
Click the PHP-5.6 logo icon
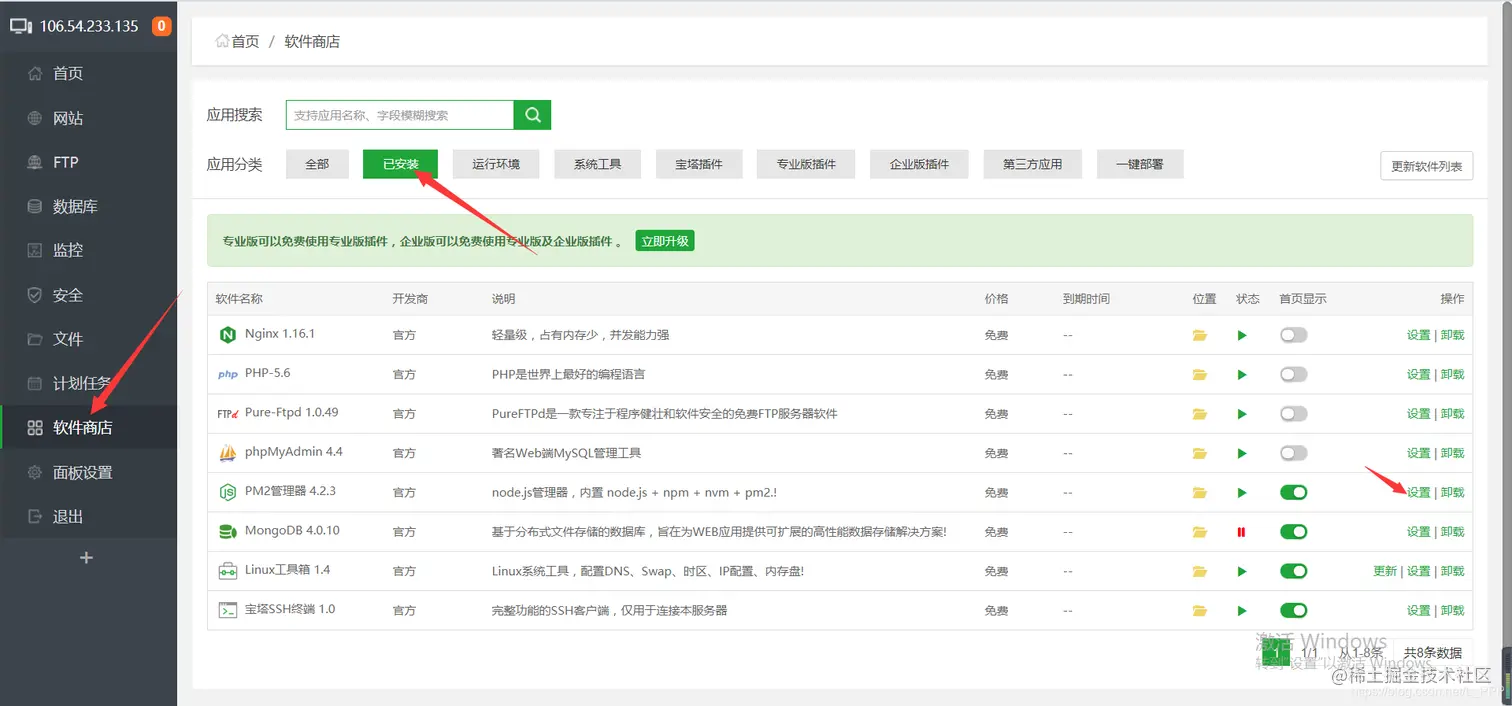click(x=227, y=375)
